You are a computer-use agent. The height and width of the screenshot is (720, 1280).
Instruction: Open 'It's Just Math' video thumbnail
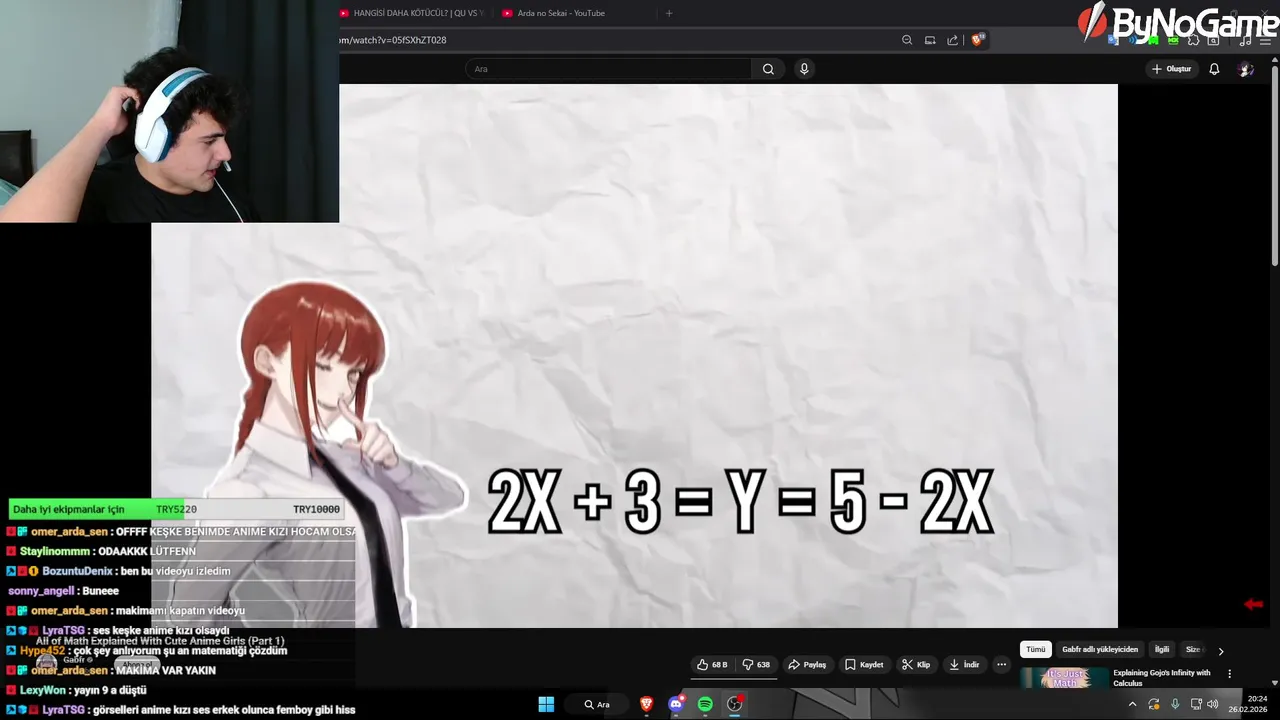[x=1064, y=677]
